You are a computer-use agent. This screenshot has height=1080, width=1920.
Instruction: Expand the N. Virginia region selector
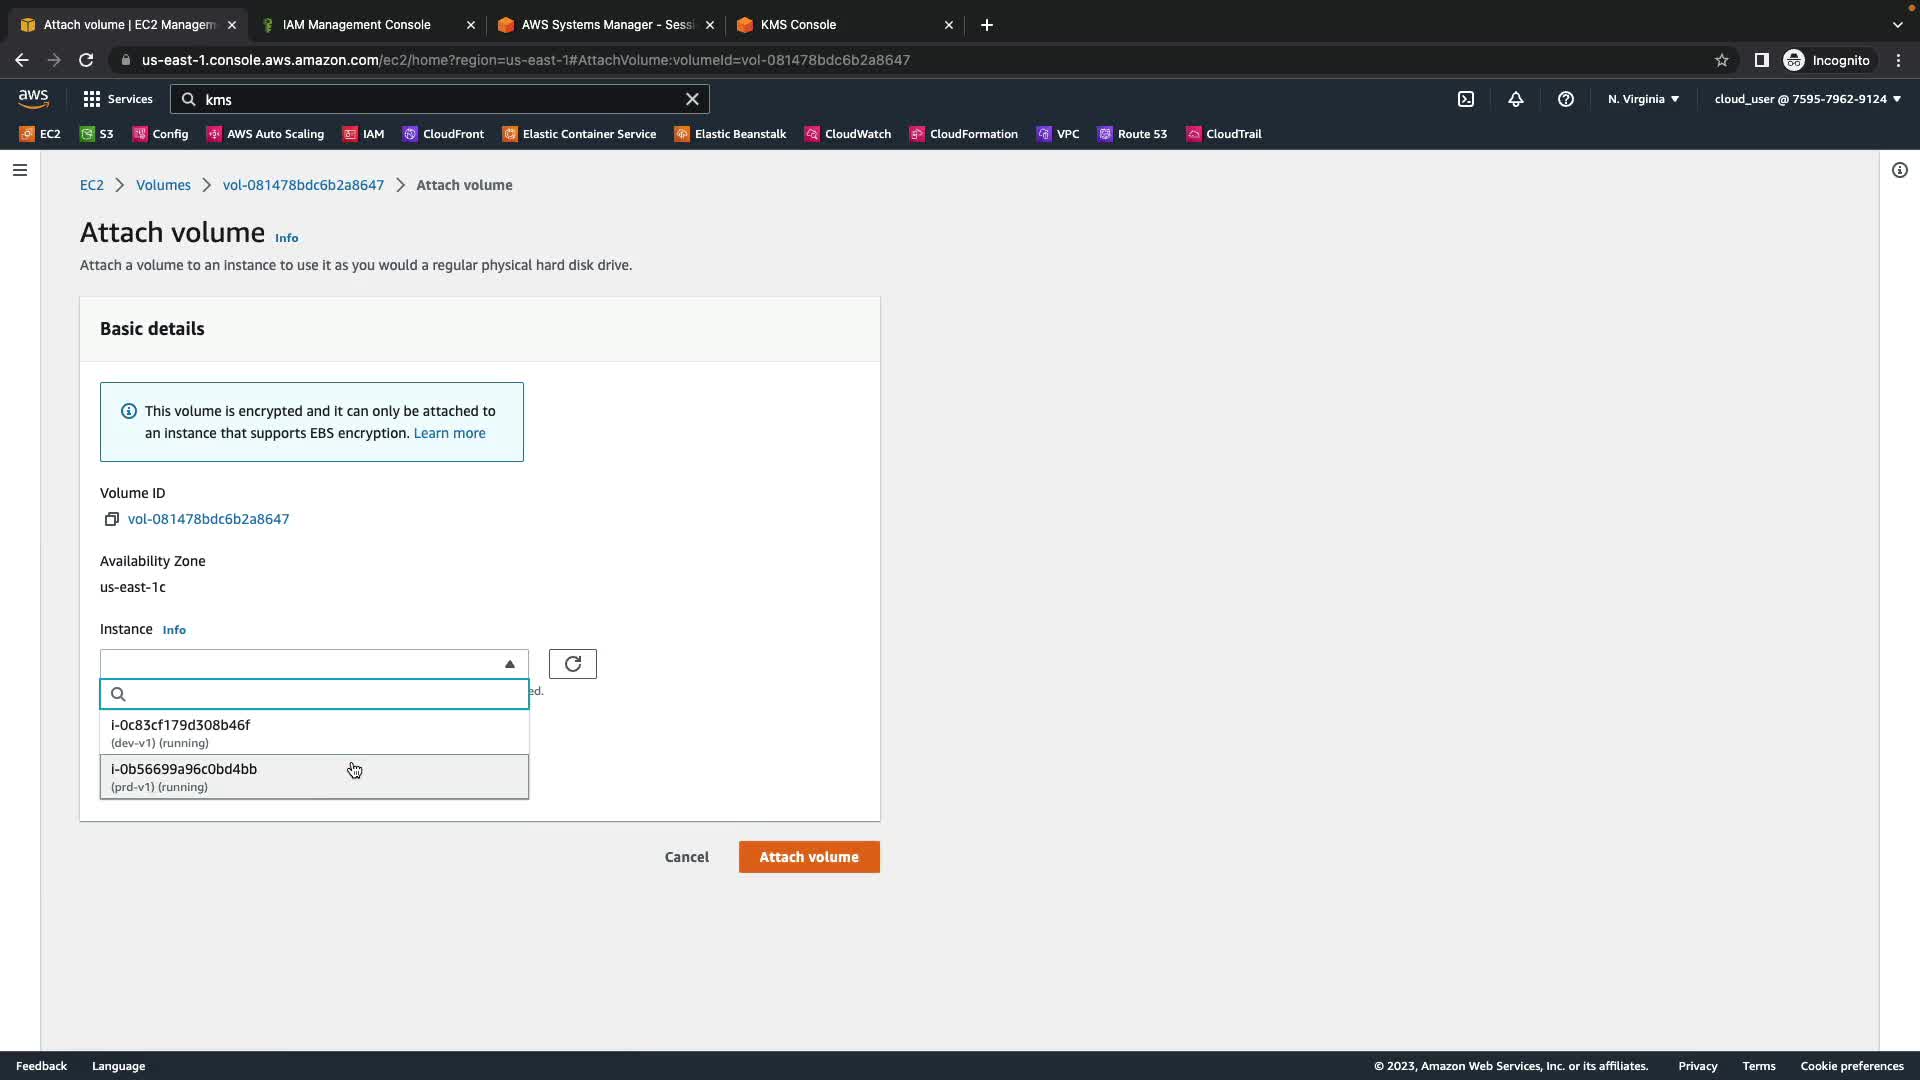point(1643,99)
